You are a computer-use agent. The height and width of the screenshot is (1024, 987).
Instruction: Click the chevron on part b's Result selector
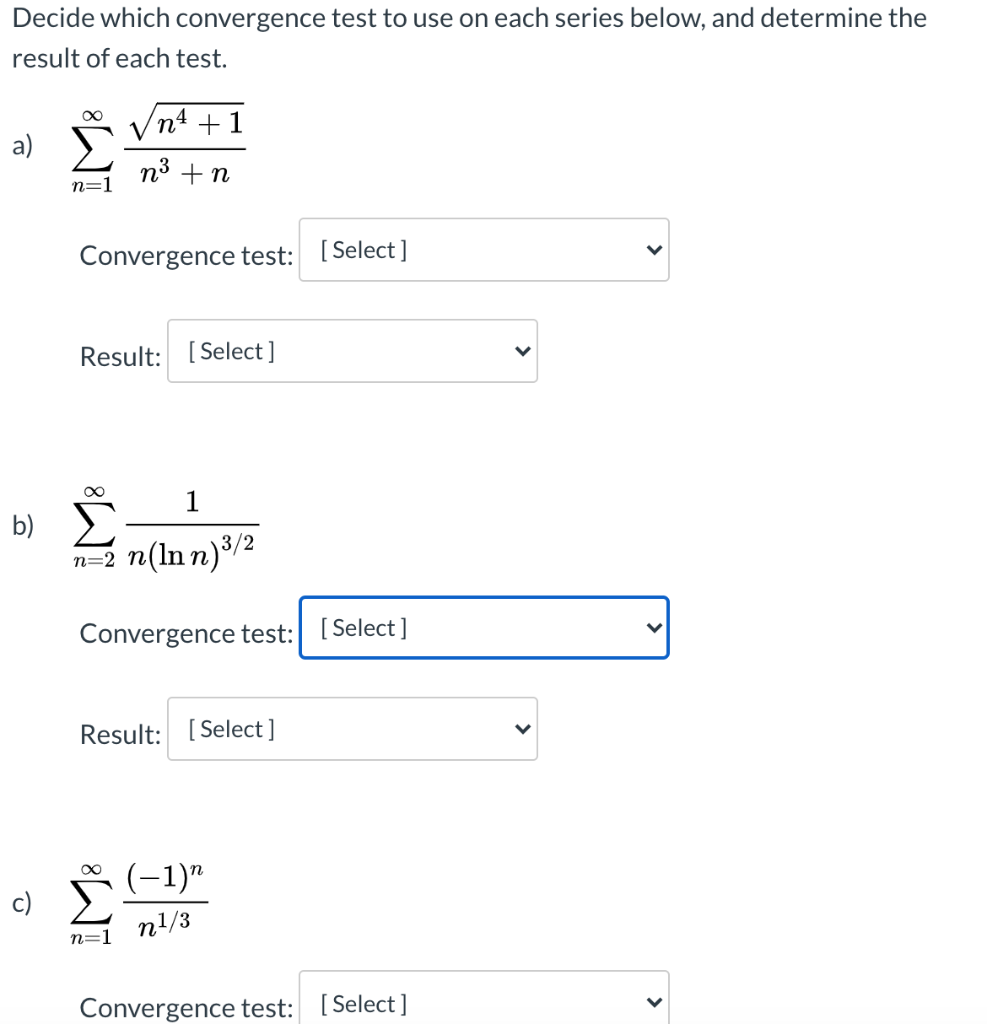(x=521, y=729)
